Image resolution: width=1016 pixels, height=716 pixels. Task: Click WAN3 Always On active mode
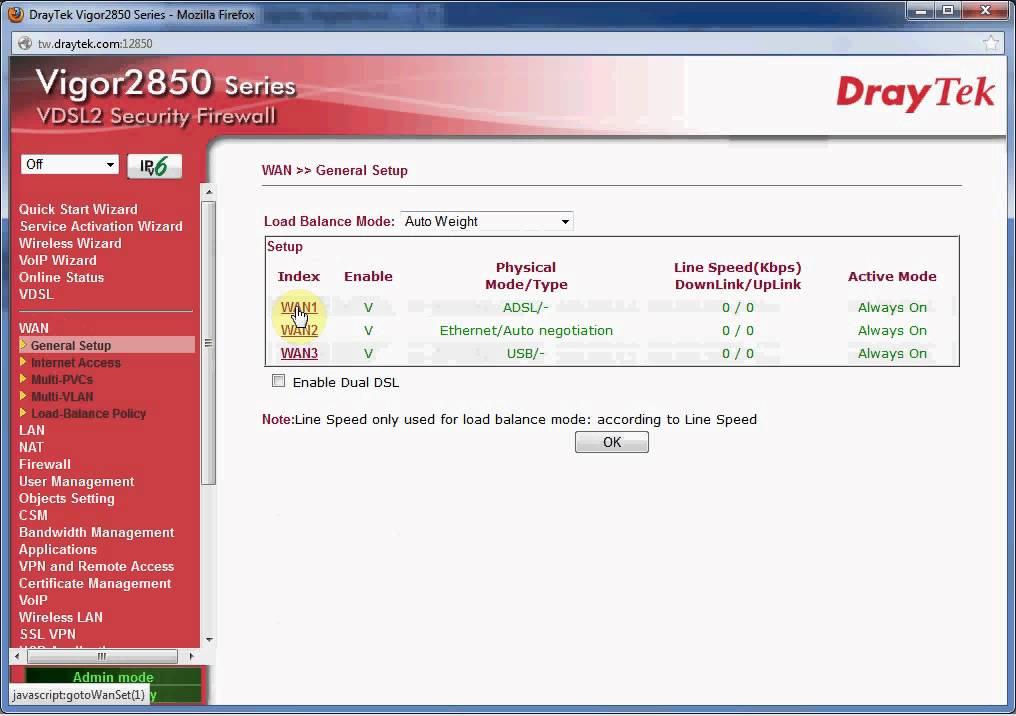892,353
